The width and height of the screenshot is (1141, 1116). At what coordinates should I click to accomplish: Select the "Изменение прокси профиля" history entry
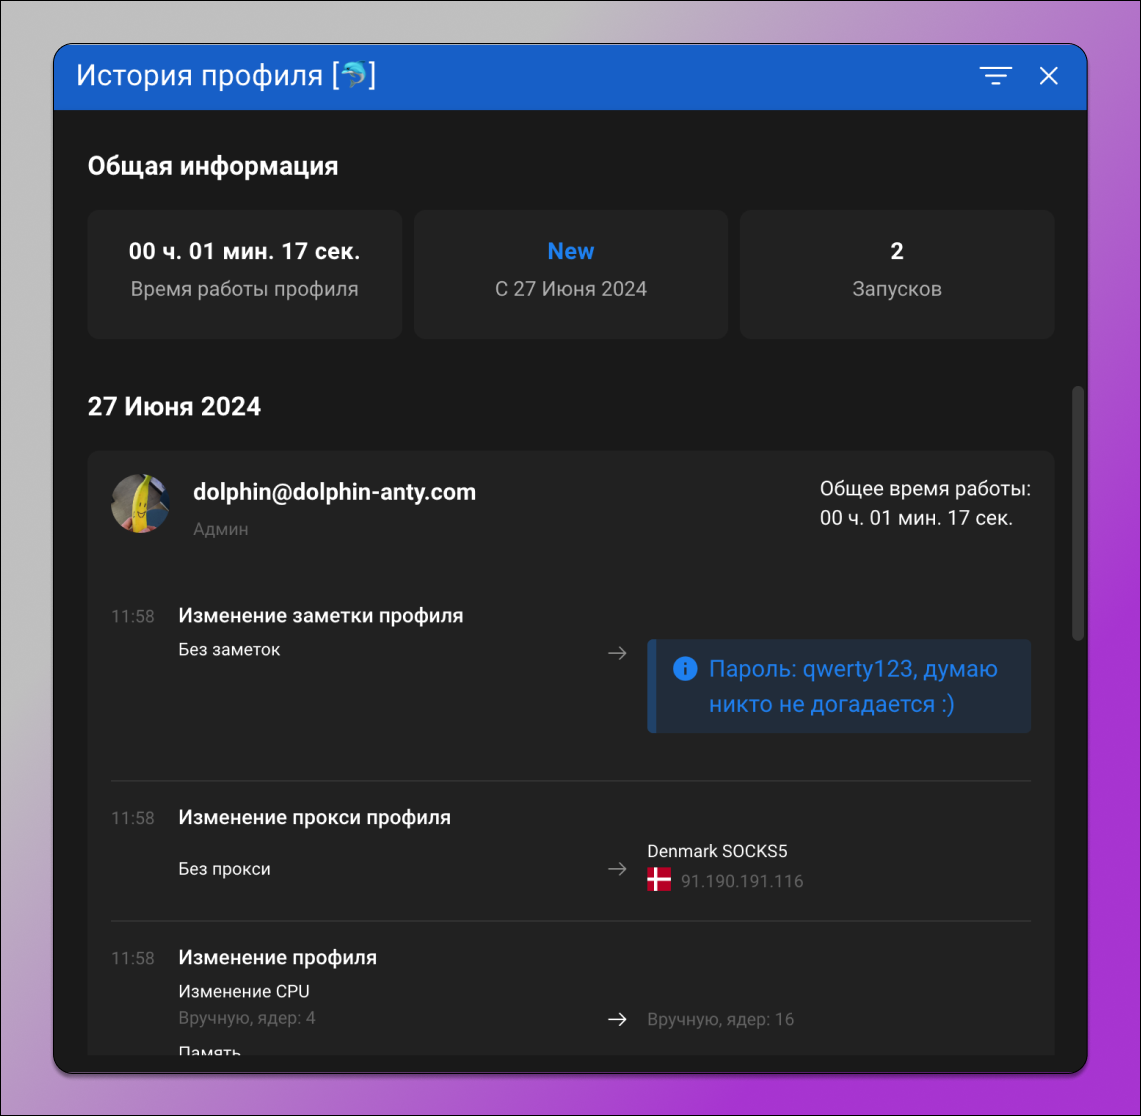(315, 817)
